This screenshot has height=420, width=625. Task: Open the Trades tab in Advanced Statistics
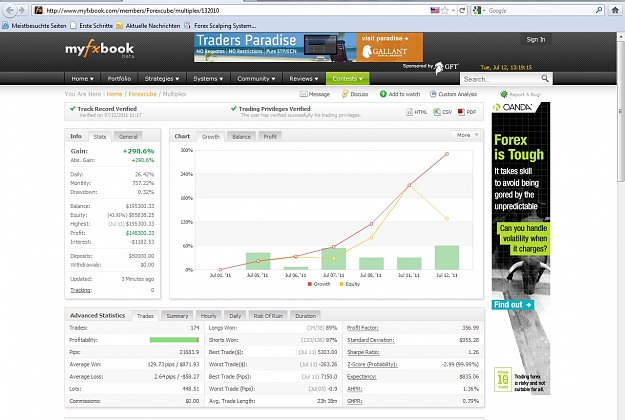point(145,316)
